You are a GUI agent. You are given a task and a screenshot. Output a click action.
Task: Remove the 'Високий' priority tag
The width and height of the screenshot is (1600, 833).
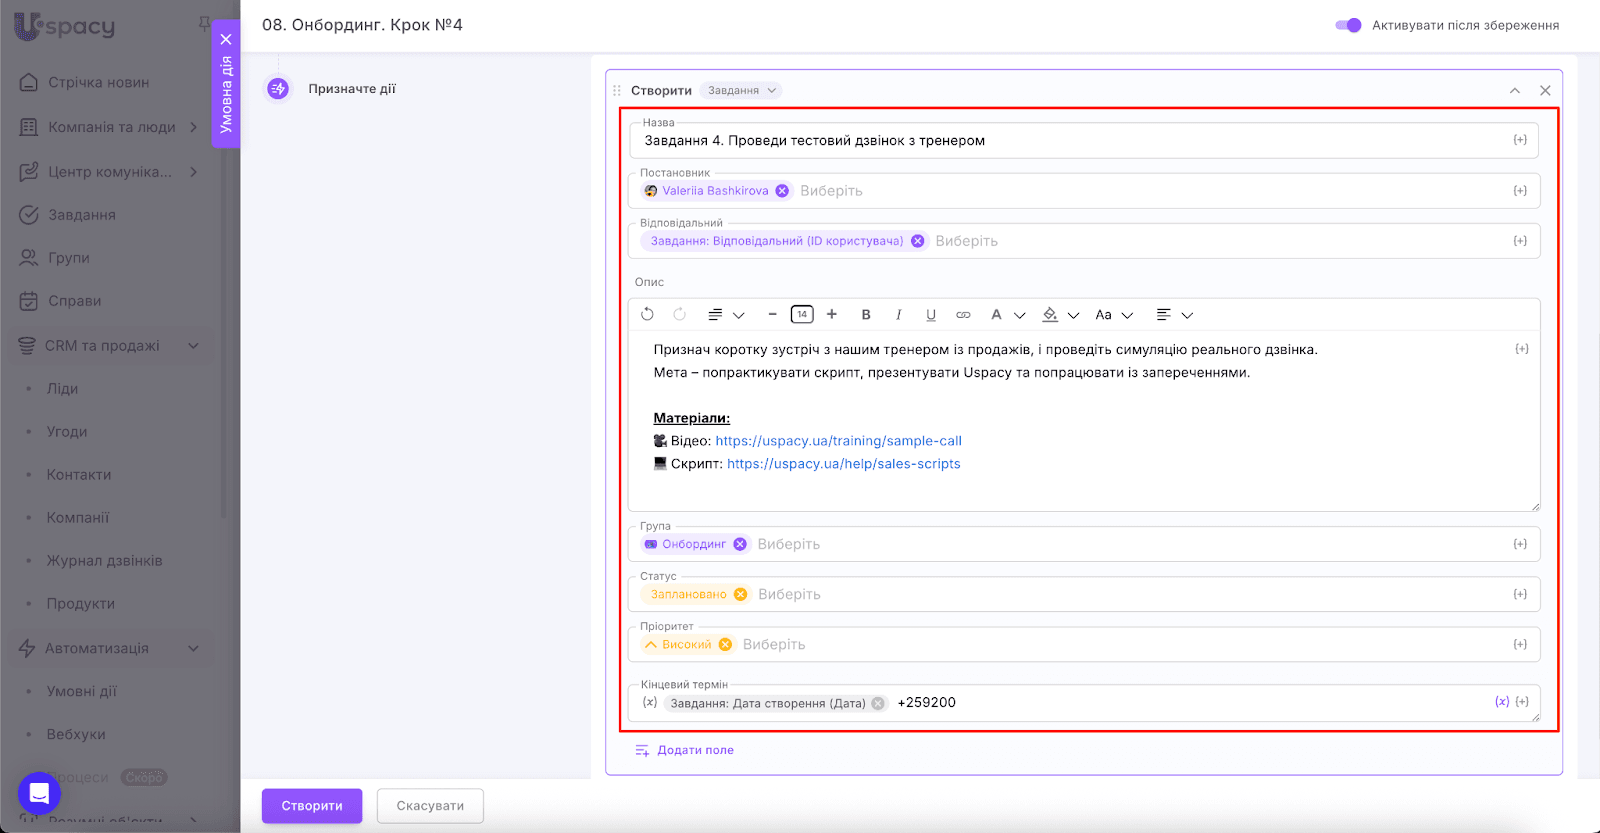point(725,645)
